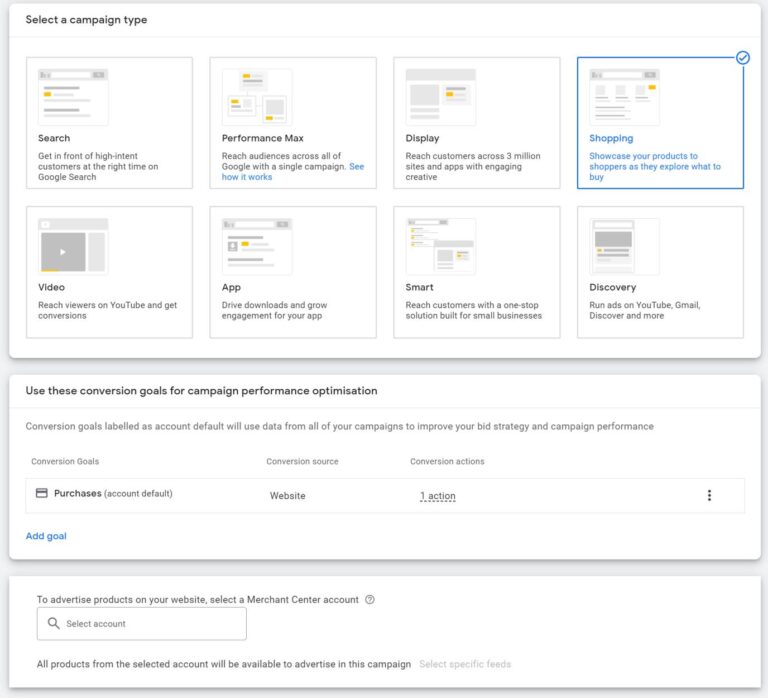
Task: Choose the App campaign type card
Action: click(293, 272)
